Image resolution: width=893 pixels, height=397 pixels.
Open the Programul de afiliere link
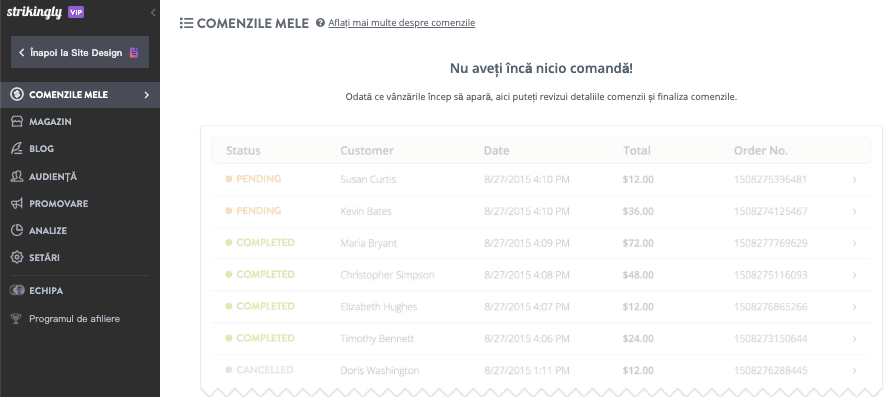(x=75, y=319)
